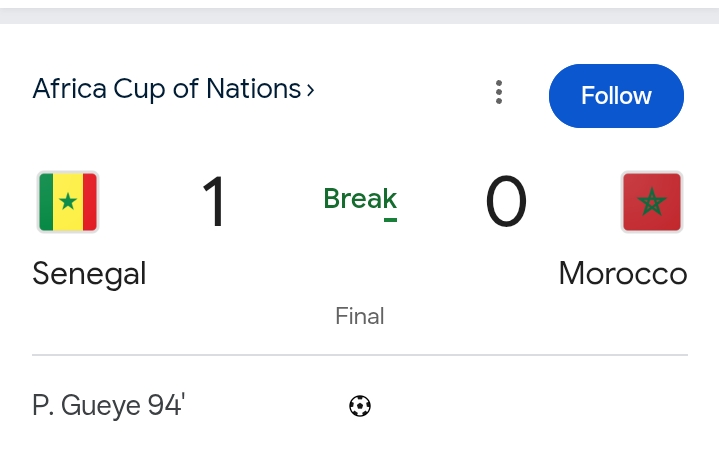The height and width of the screenshot is (449, 719).
Task: Click Morocco's score of 0
Action: click(x=506, y=202)
